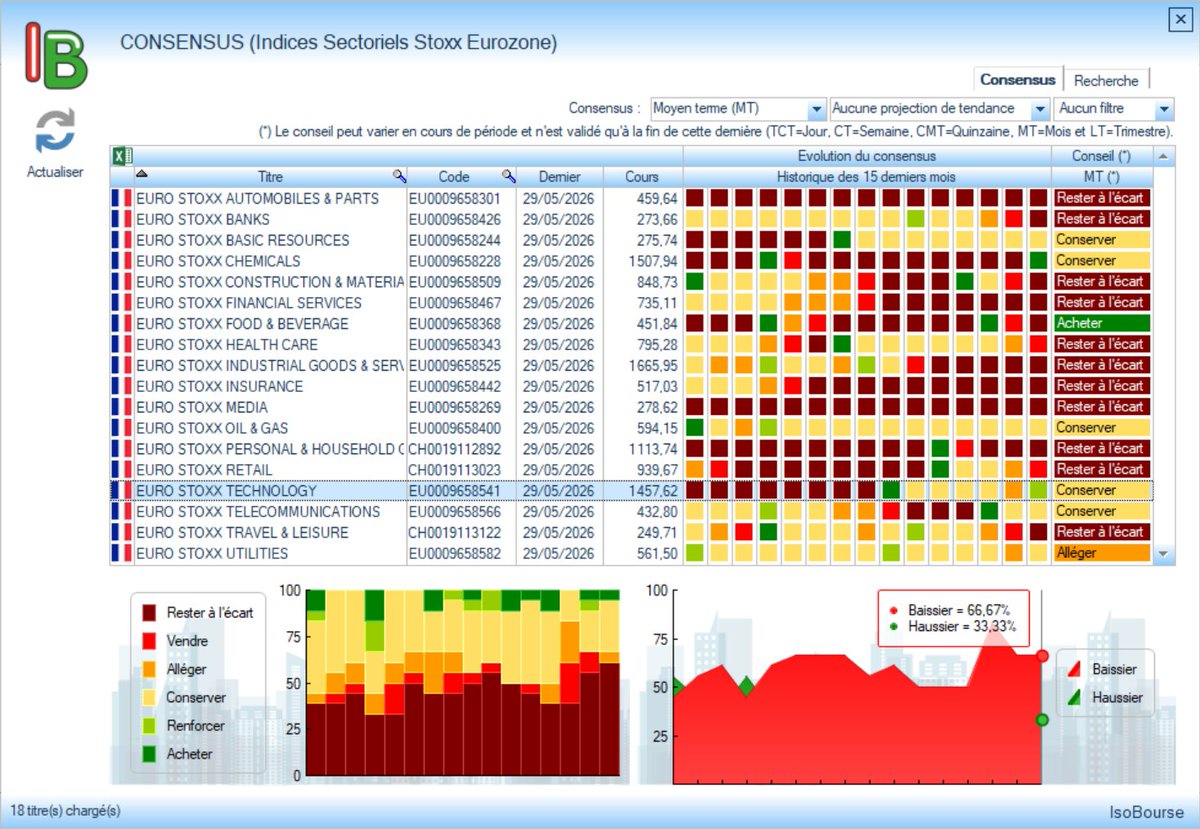Click the code EU0009658525
Screen dimensions: 1200x829
[455, 365]
